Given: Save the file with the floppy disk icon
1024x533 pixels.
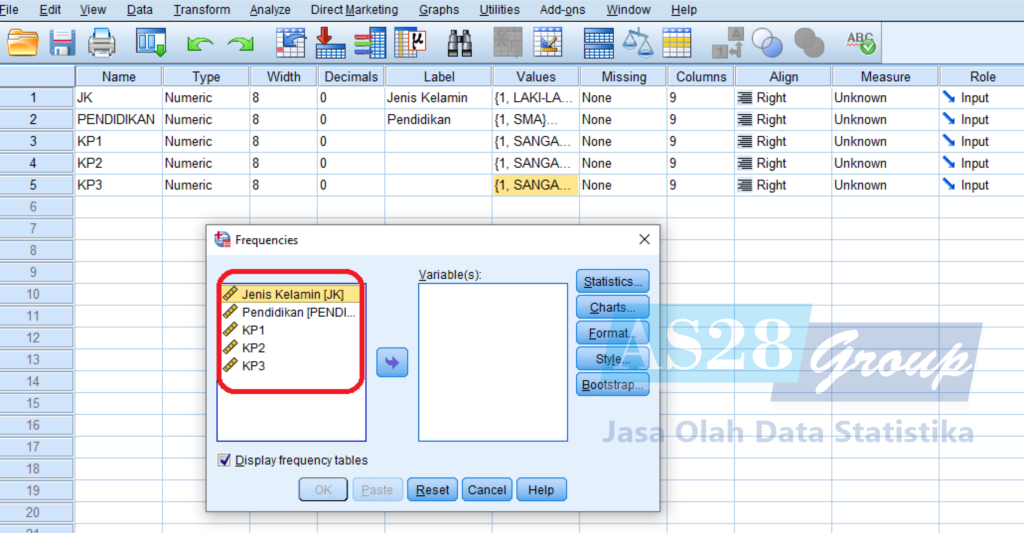Looking at the screenshot, I should [x=63, y=43].
